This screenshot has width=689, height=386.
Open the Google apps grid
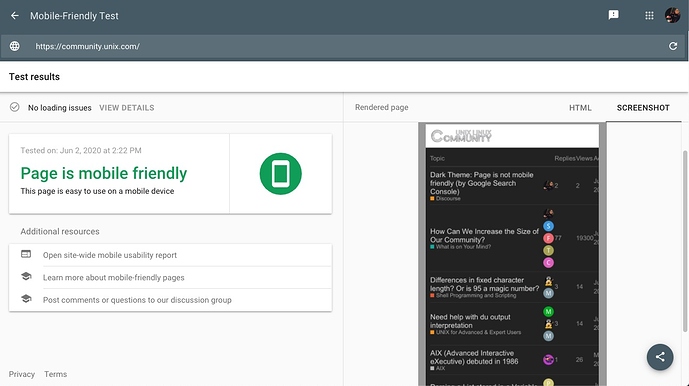[649, 16]
